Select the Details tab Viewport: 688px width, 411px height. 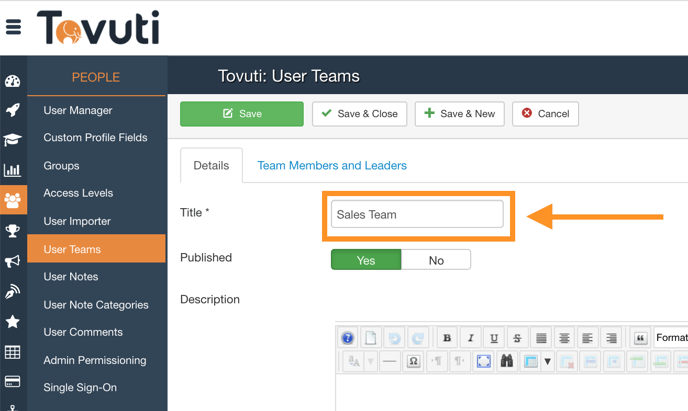pos(211,166)
